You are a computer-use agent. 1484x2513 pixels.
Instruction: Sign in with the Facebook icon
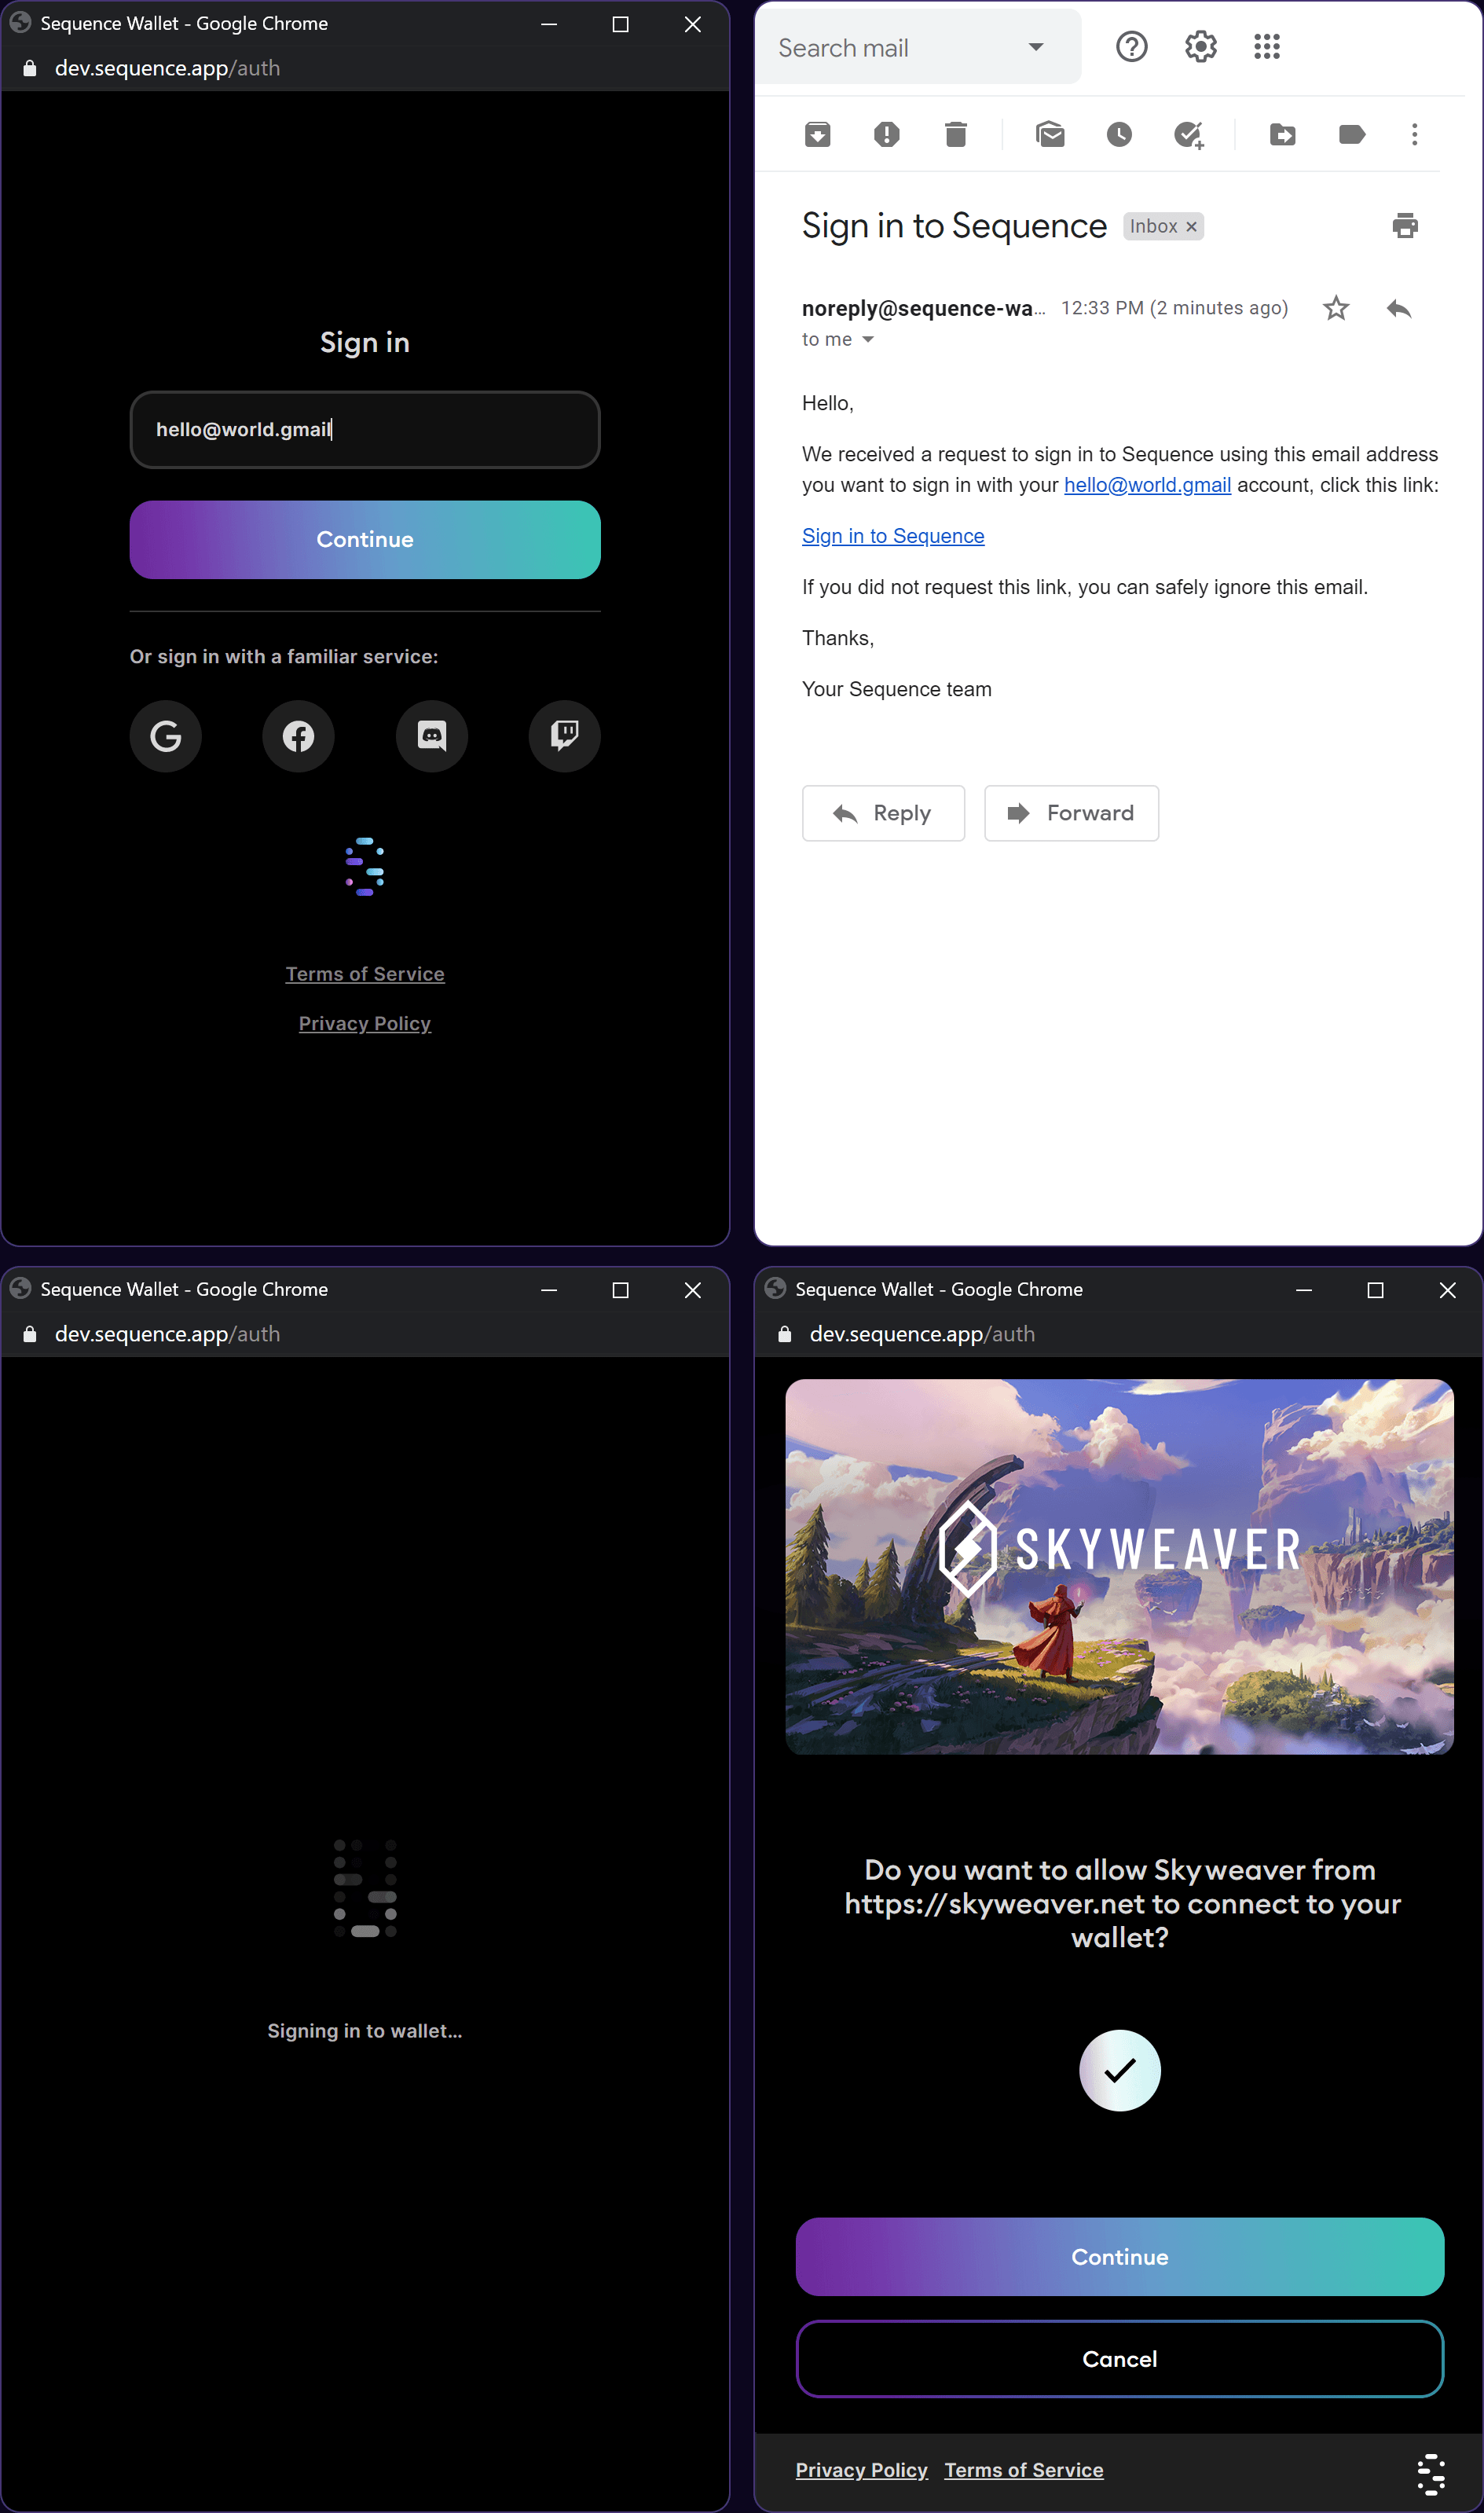coord(298,736)
